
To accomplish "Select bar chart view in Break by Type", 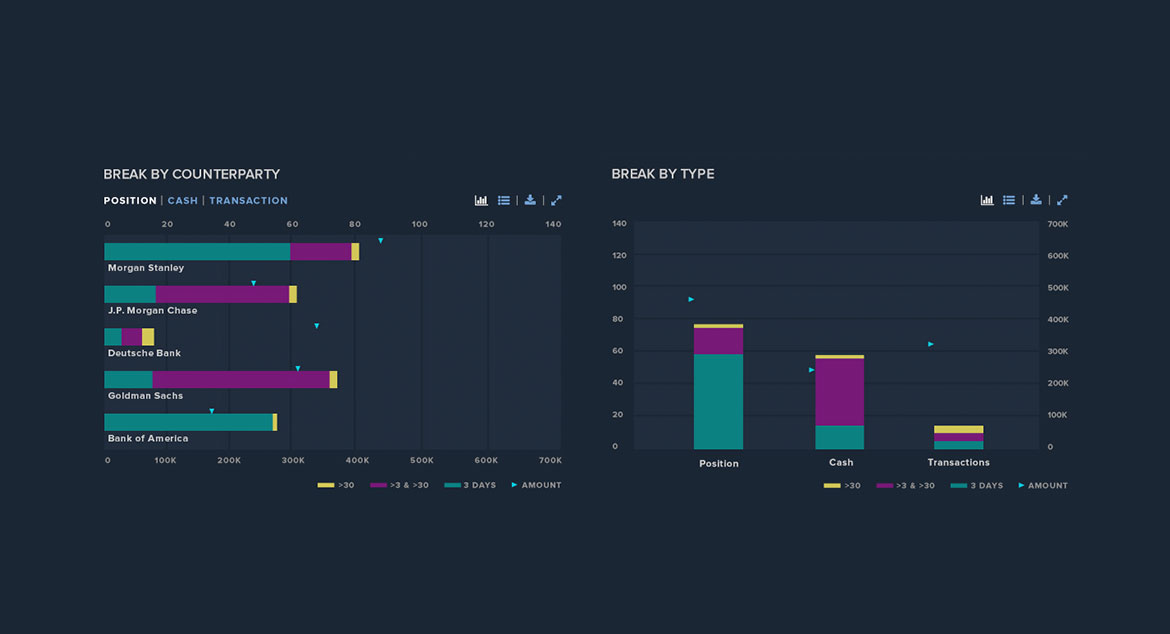I will 987,200.
